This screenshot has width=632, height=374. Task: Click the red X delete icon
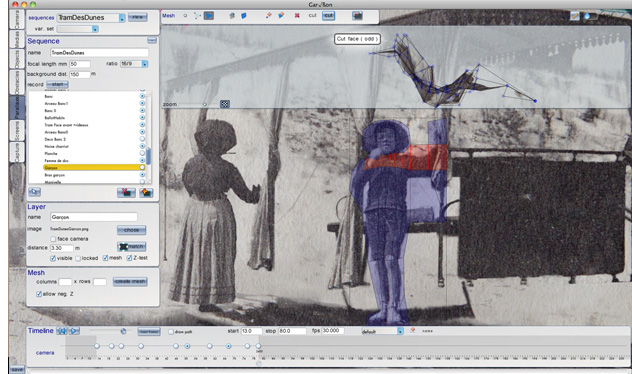tap(297, 16)
